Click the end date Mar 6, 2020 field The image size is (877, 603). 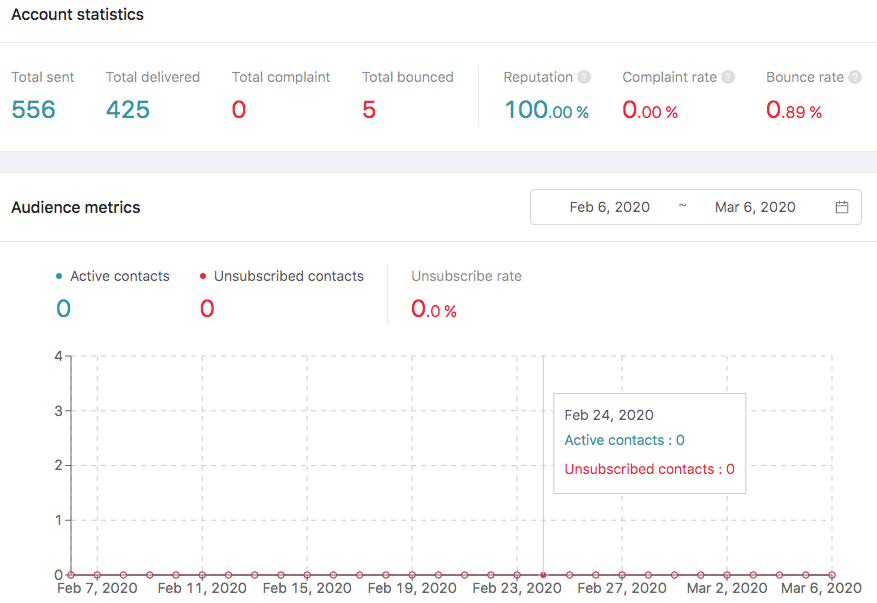[x=755, y=207]
